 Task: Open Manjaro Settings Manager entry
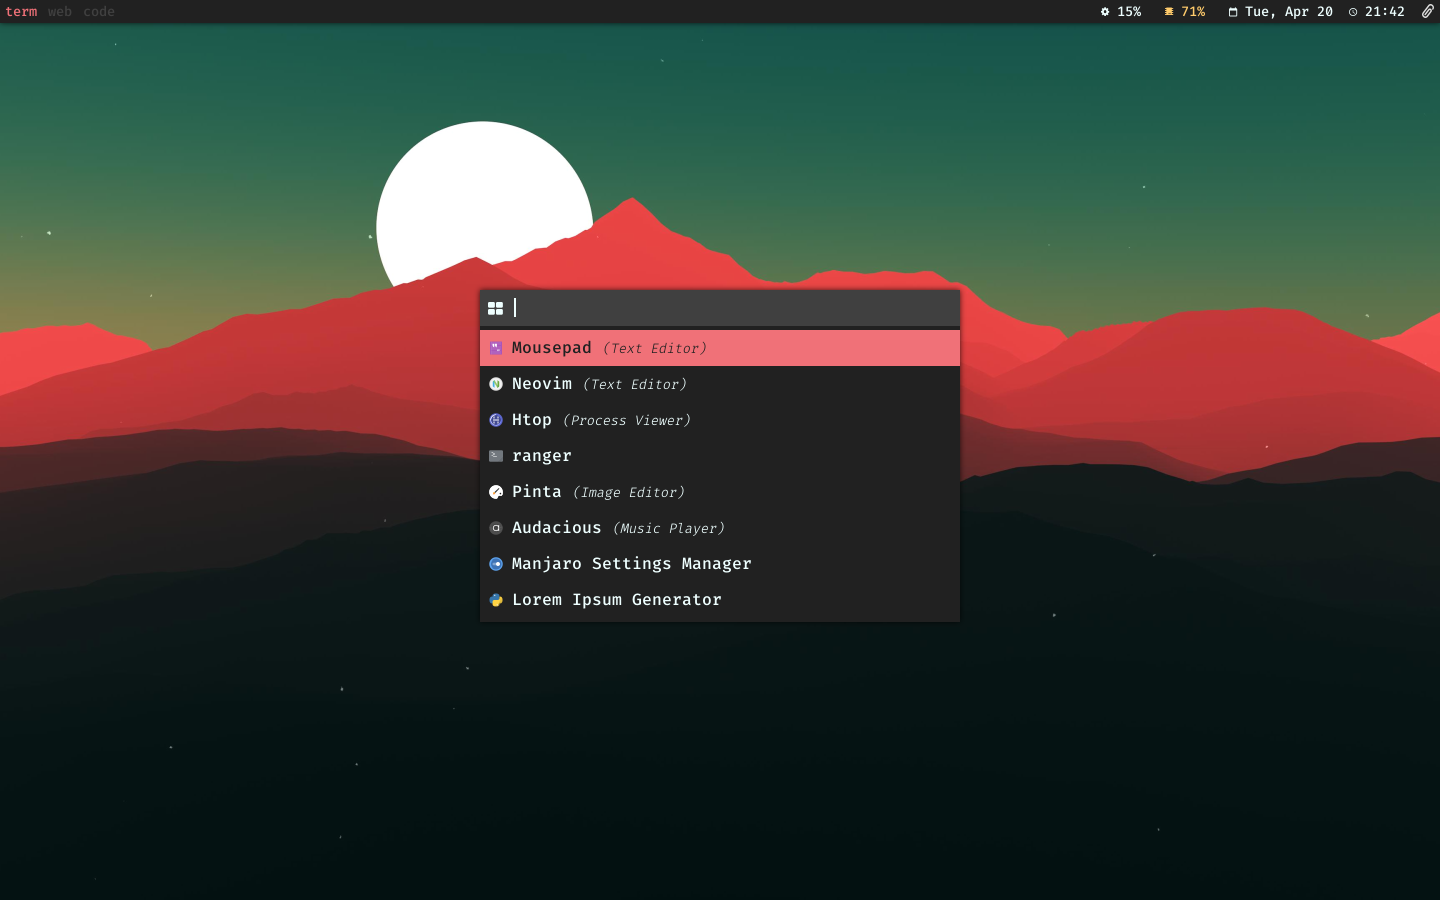coord(720,564)
